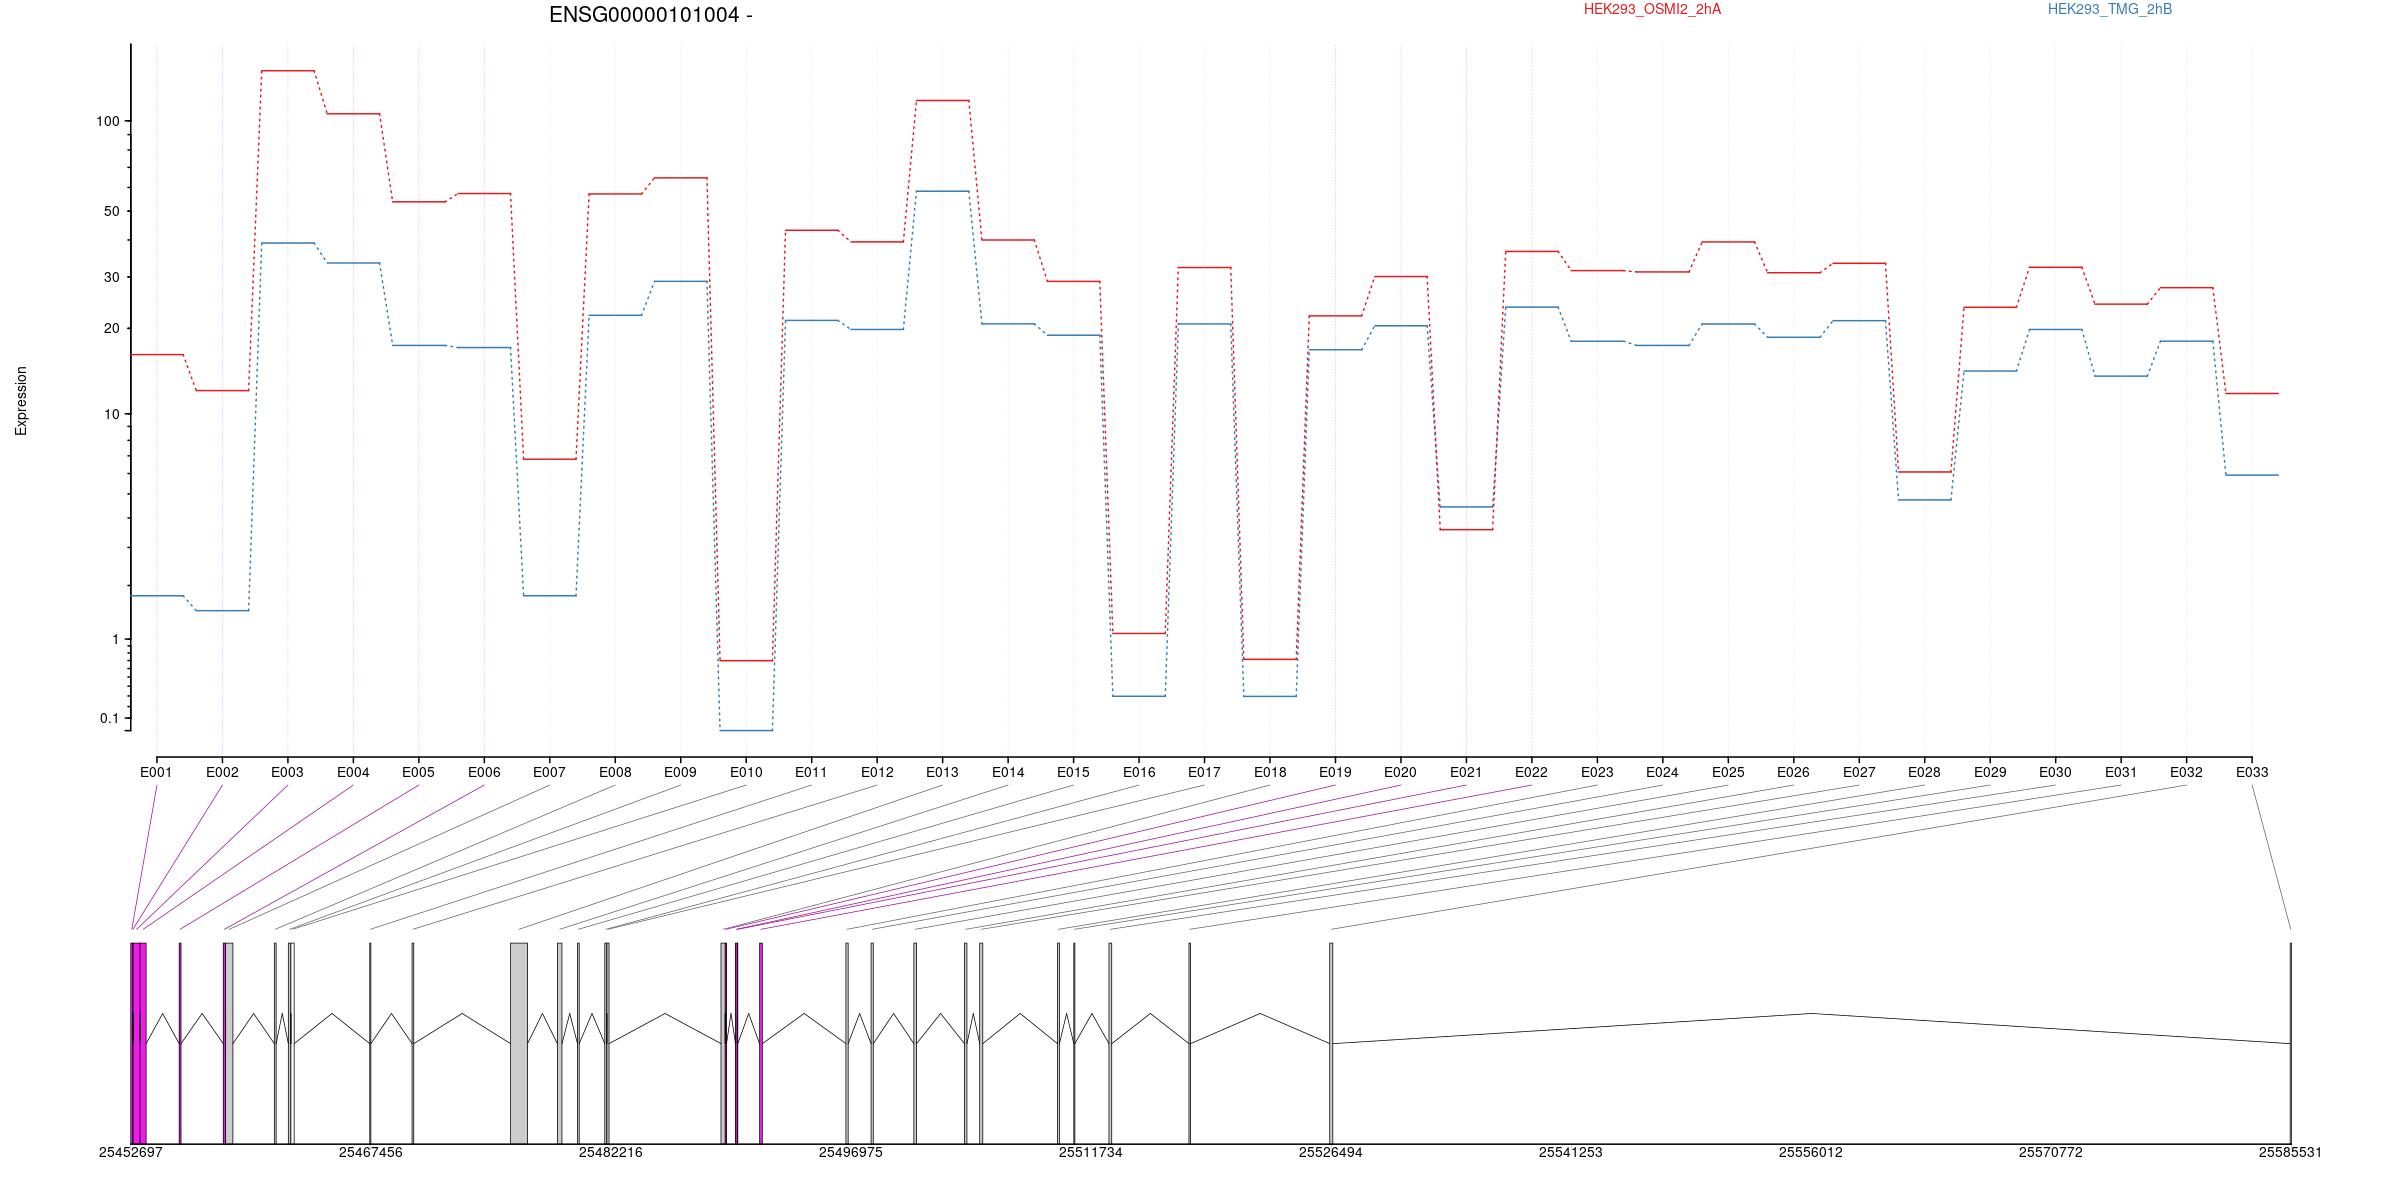
Task: Click exon label E029
Action: 1990,772
